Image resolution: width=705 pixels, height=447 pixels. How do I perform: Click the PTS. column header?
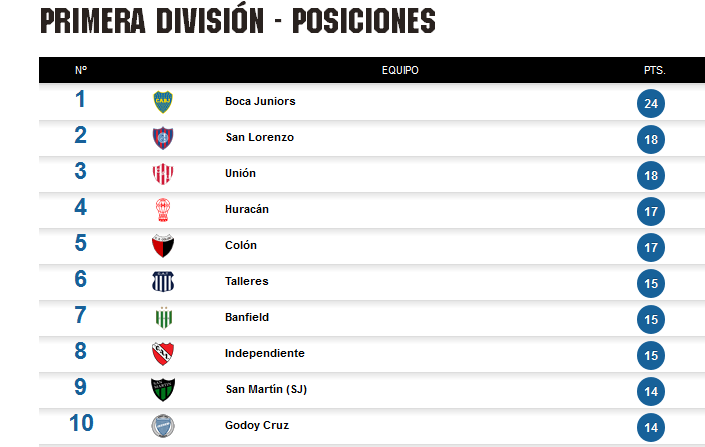pos(655,70)
